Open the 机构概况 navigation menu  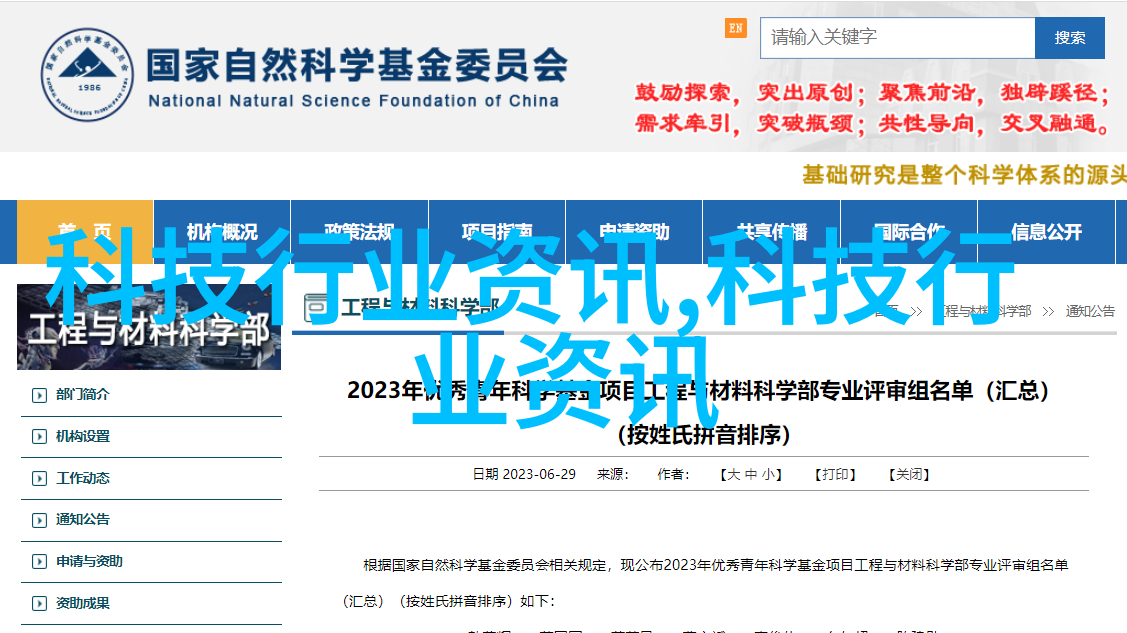pyautogui.click(x=222, y=231)
